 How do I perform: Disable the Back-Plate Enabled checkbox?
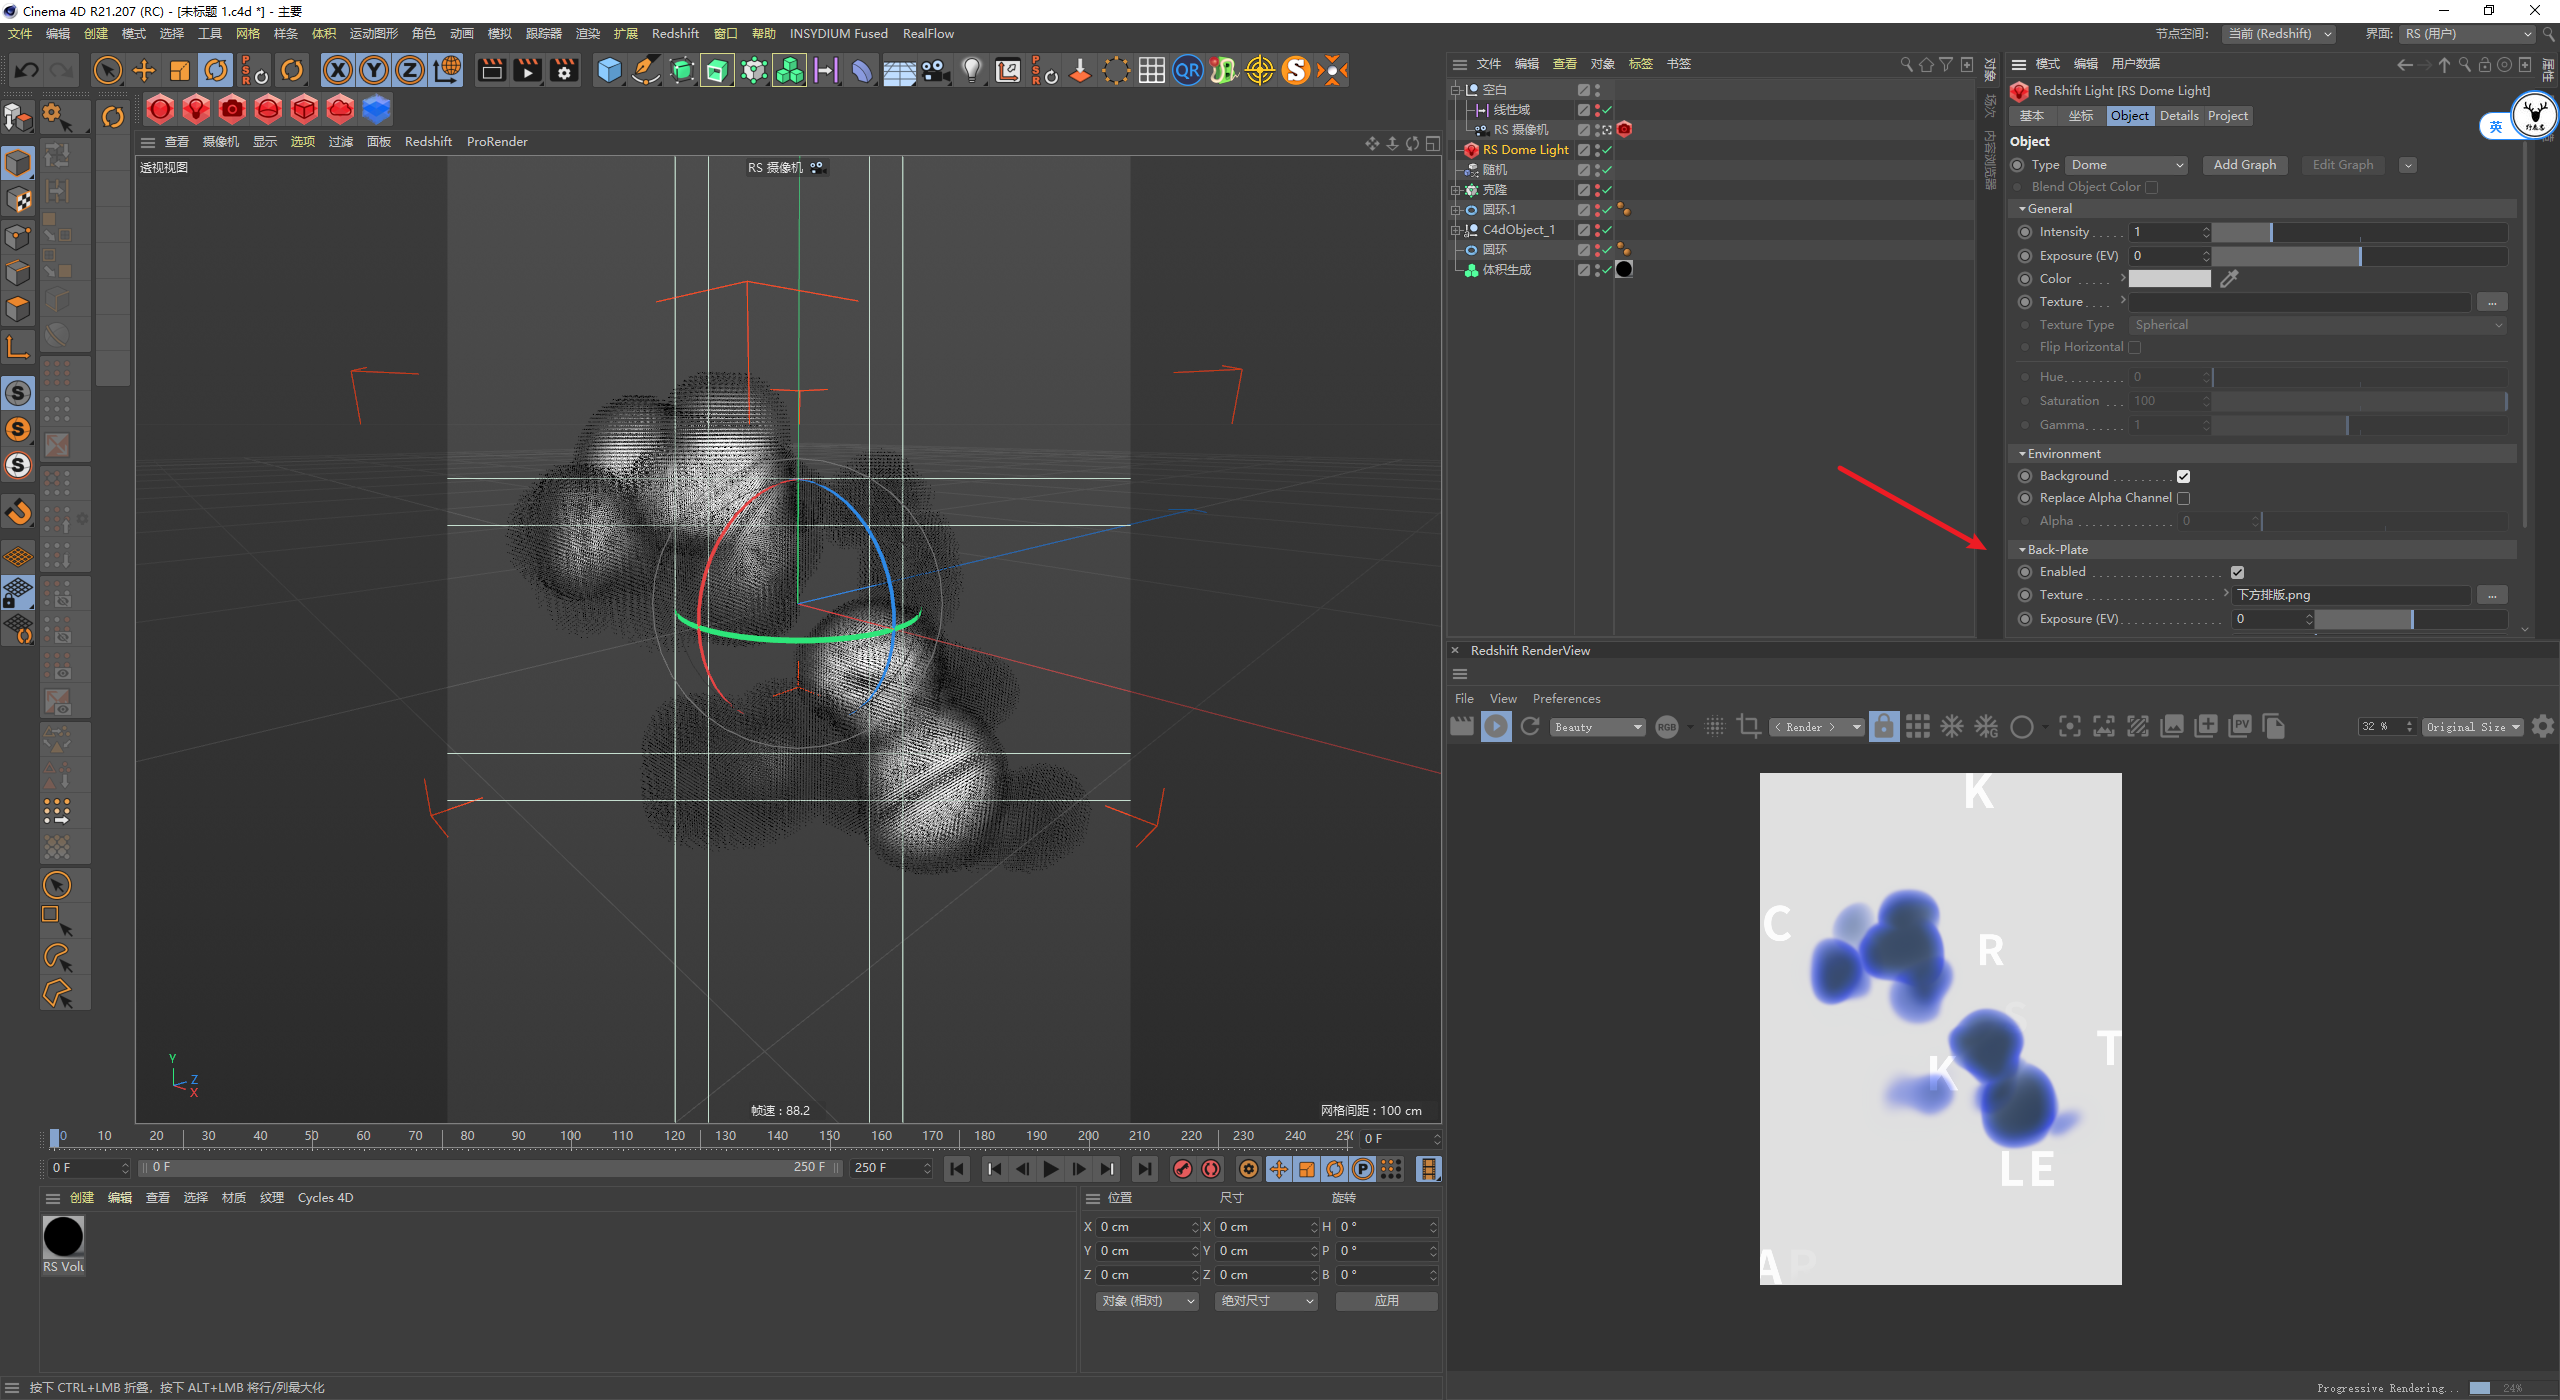(x=2237, y=573)
